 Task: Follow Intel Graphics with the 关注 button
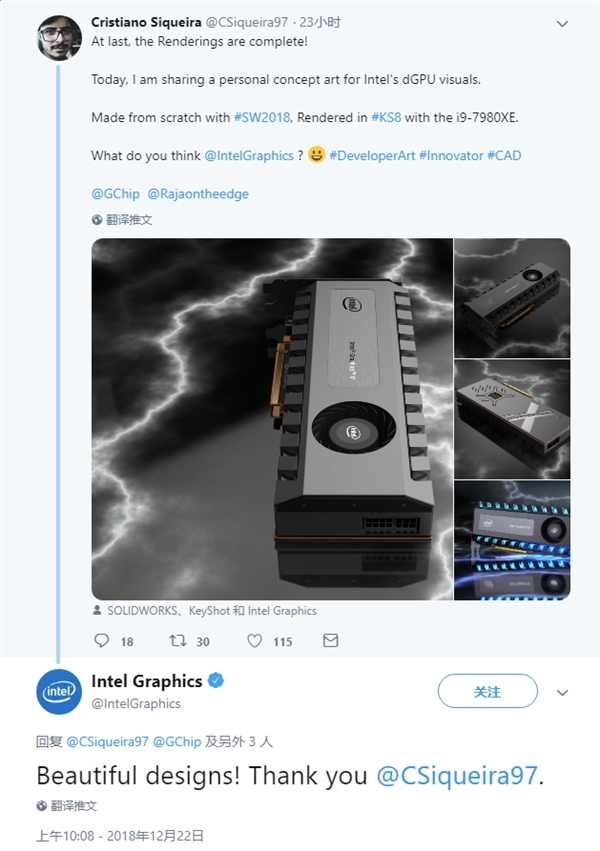click(x=488, y=690)
